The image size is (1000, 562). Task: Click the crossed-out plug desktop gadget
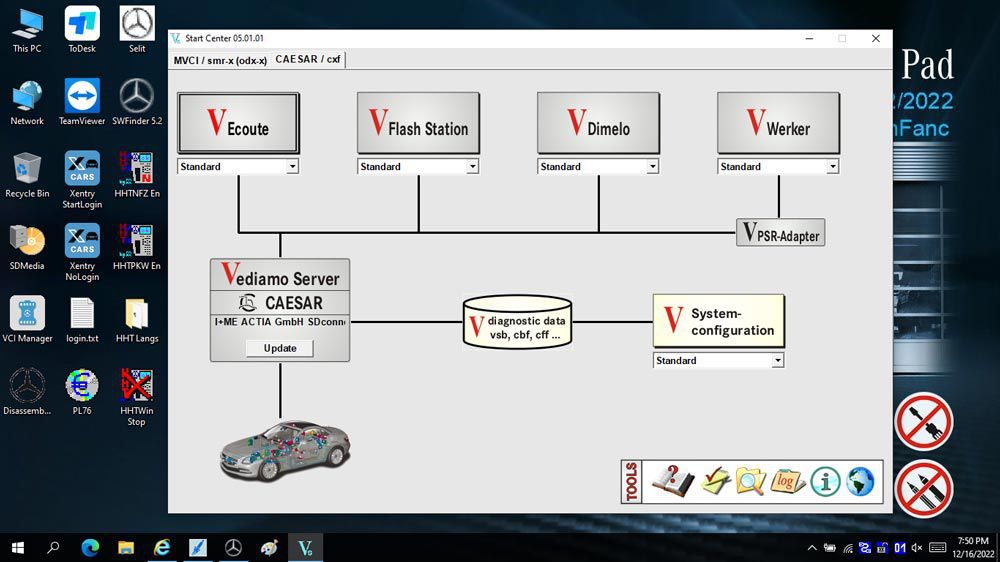923,422
